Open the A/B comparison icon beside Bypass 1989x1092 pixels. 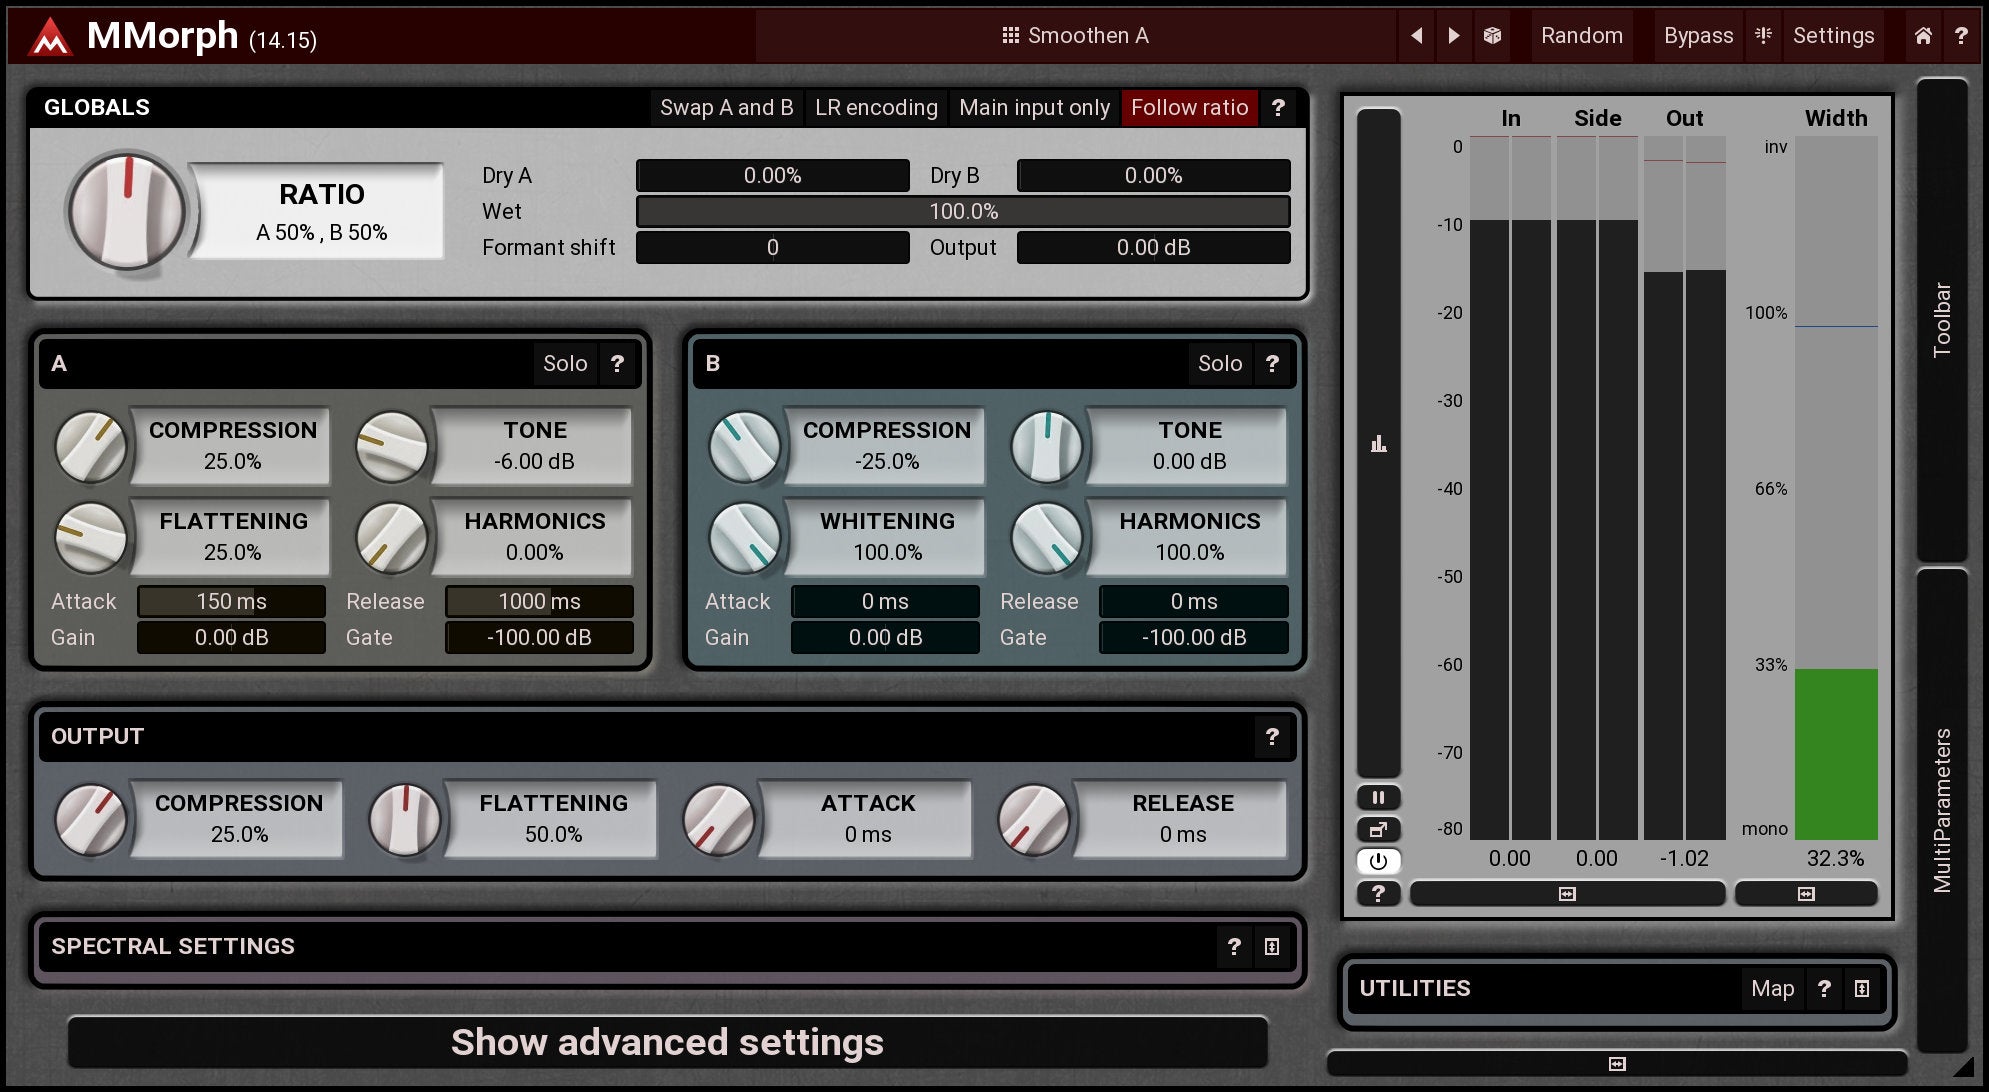(x=1763, y=36)
